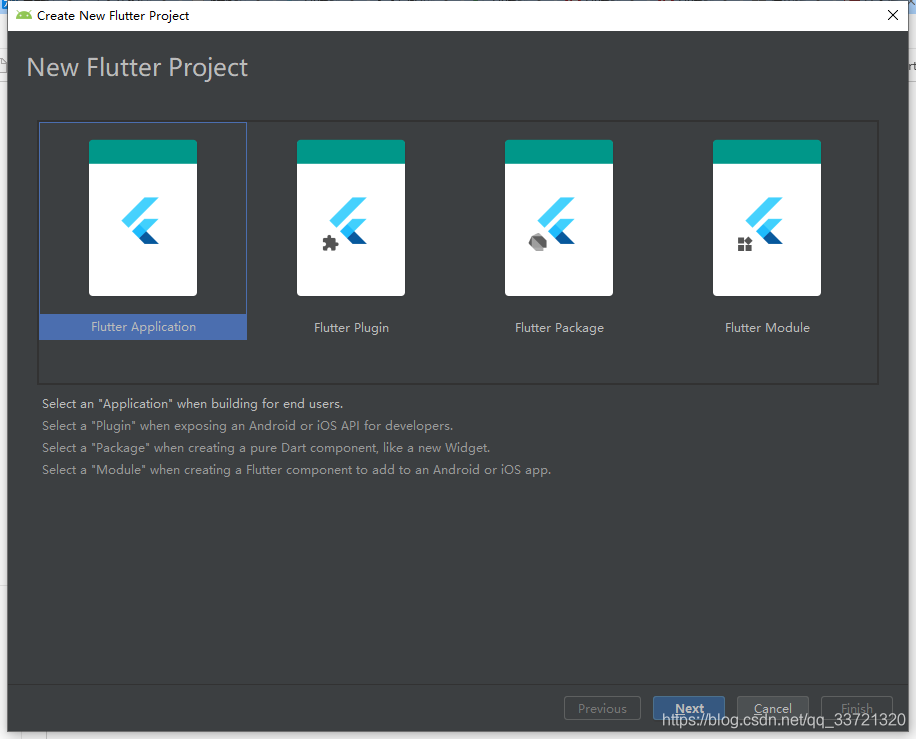Image resolution: width=916 pixels, height=739 pixels.
Task: Select the Flutter Package card icon
Action: 558,218
